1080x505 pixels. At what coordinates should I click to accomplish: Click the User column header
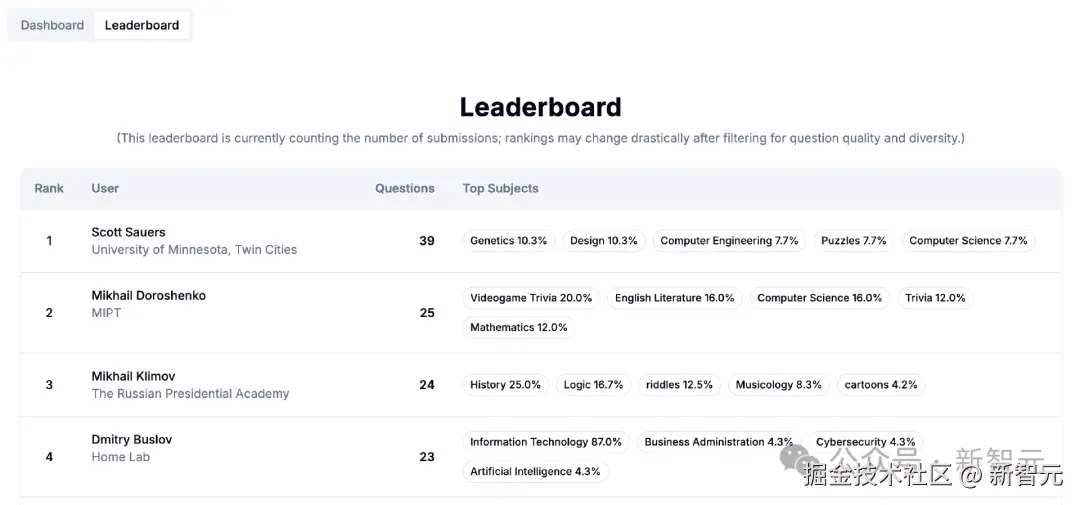pyautogui.click(x=105, y=188)
